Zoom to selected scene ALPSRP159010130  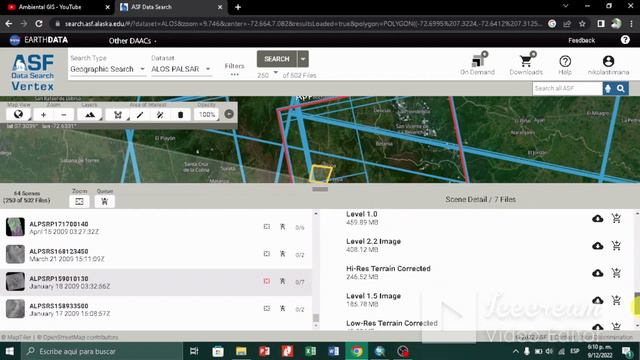coord(267,281)
